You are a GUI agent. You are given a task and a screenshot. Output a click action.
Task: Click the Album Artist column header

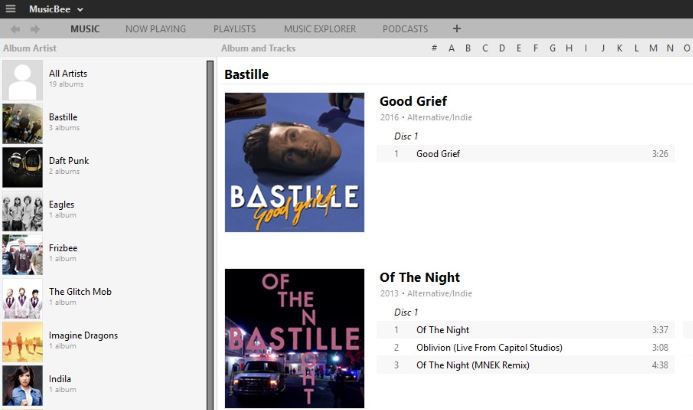click(x=30, y=48)
